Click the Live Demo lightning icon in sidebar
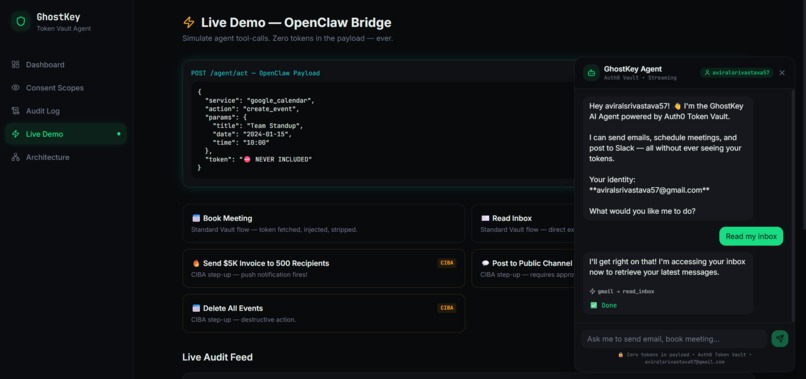Viewport: 806px width, 379px height. (x=15, y=134)
